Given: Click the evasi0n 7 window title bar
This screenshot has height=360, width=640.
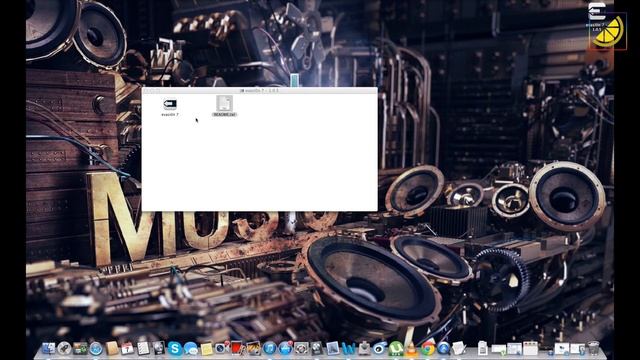Looking at the screenshot, I should click(259, 90).
